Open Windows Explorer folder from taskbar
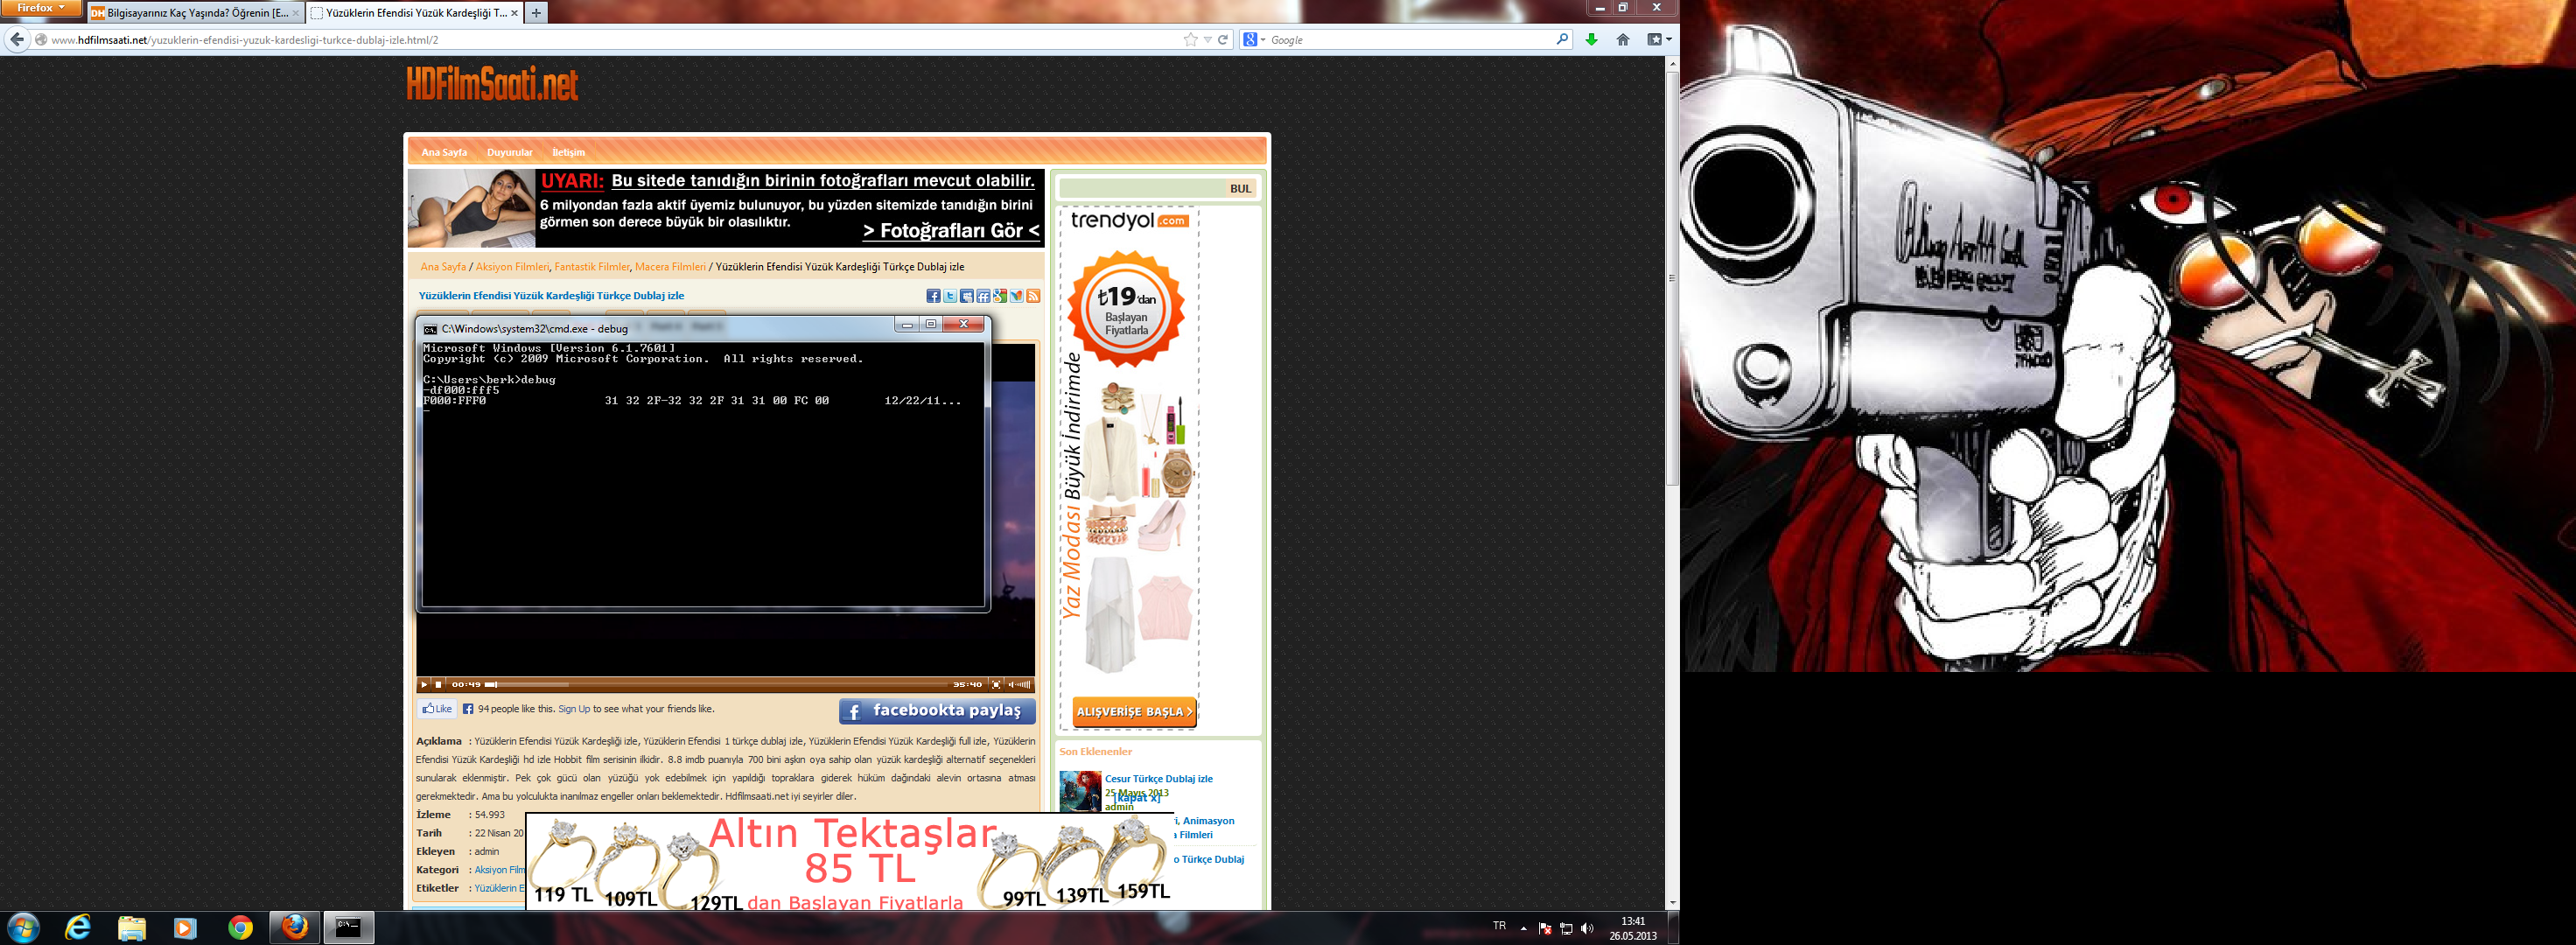The height and width of the screenshot is (945, 2576). coord(132,928)
